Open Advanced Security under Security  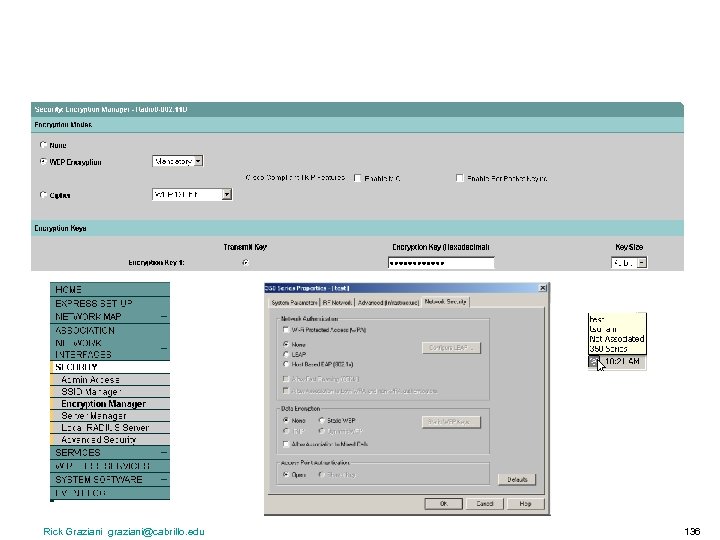pyautogui.click(x=110, y=439)
